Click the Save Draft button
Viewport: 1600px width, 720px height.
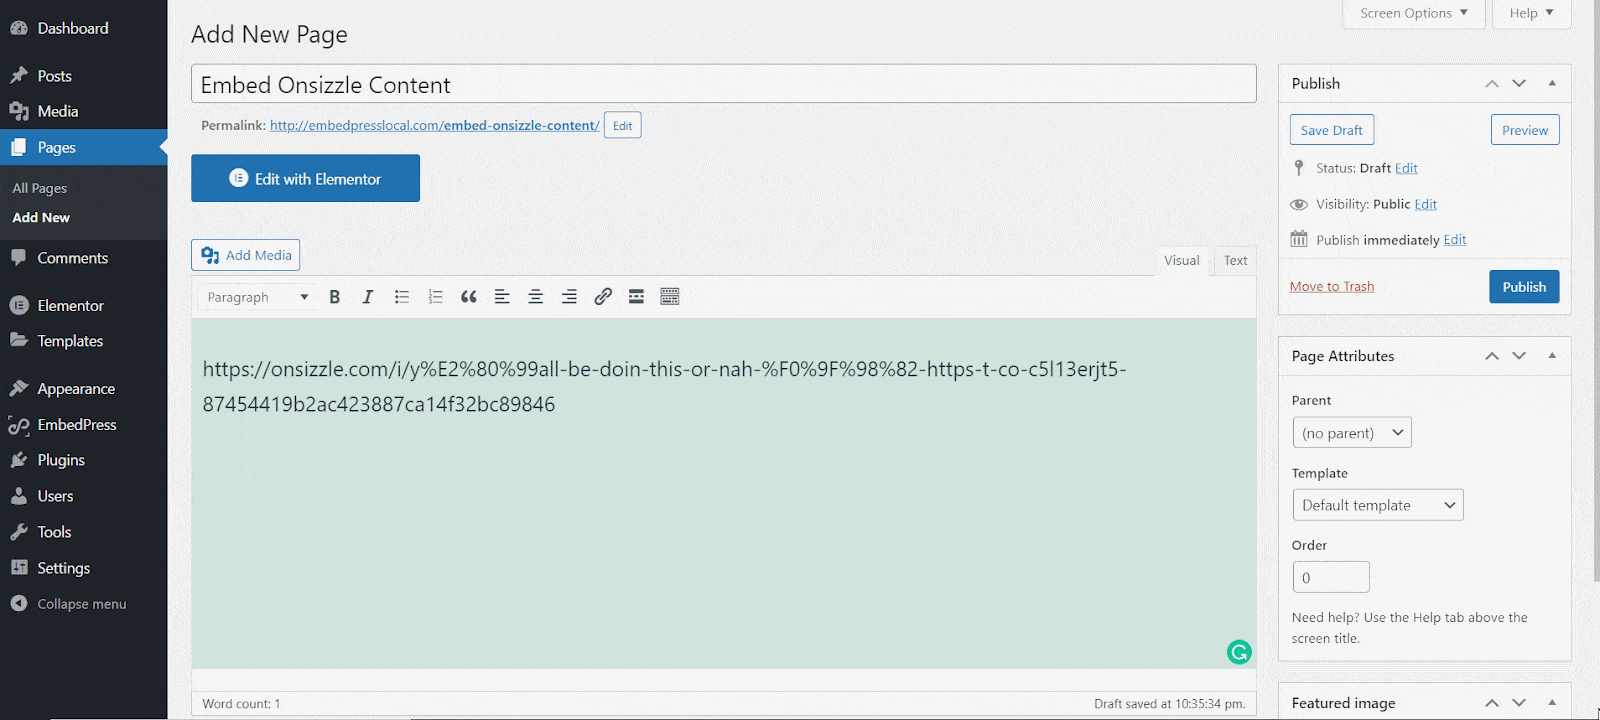point(1332,130)
